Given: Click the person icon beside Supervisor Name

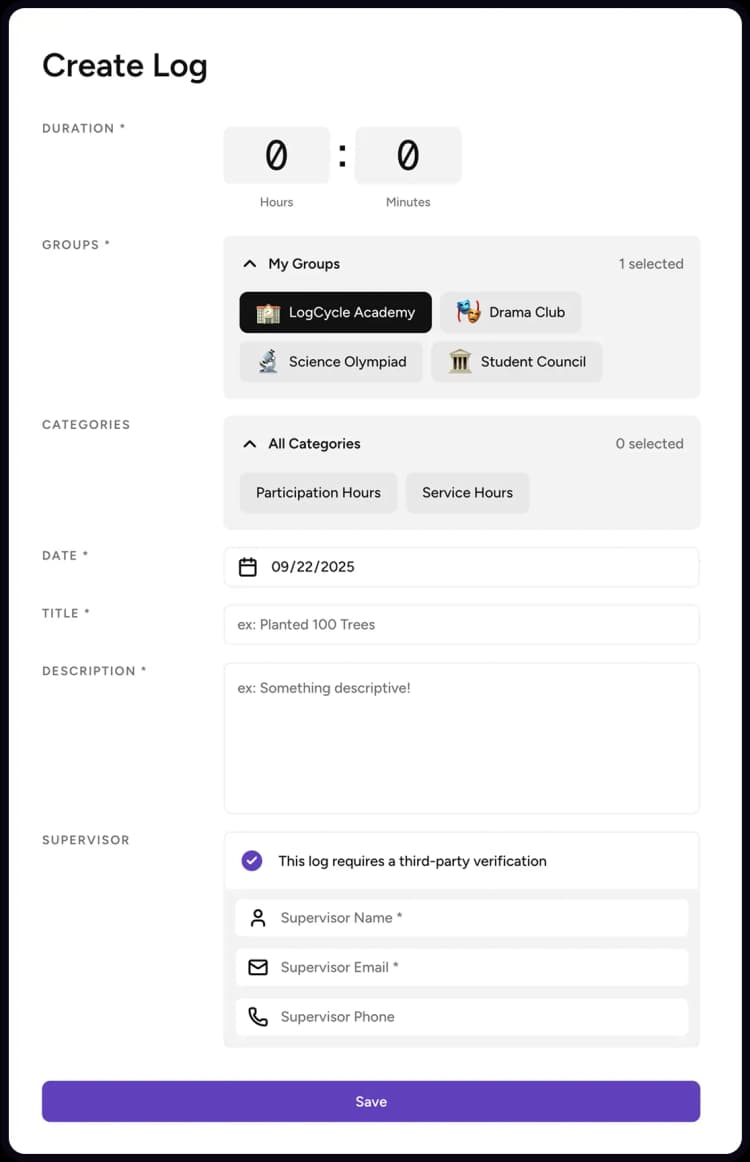Looking at the screenshot, I should (258, 918).
